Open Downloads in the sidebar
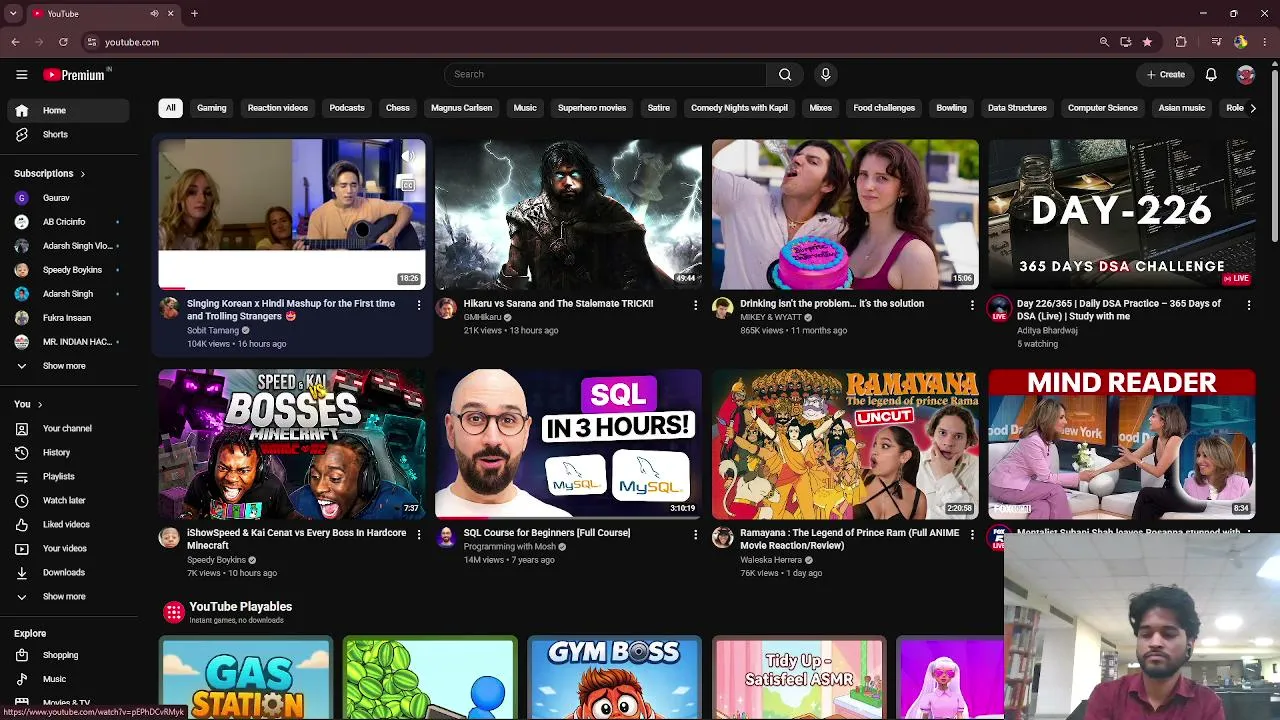The image size is (1280, 720). click(x=67, y=572)
